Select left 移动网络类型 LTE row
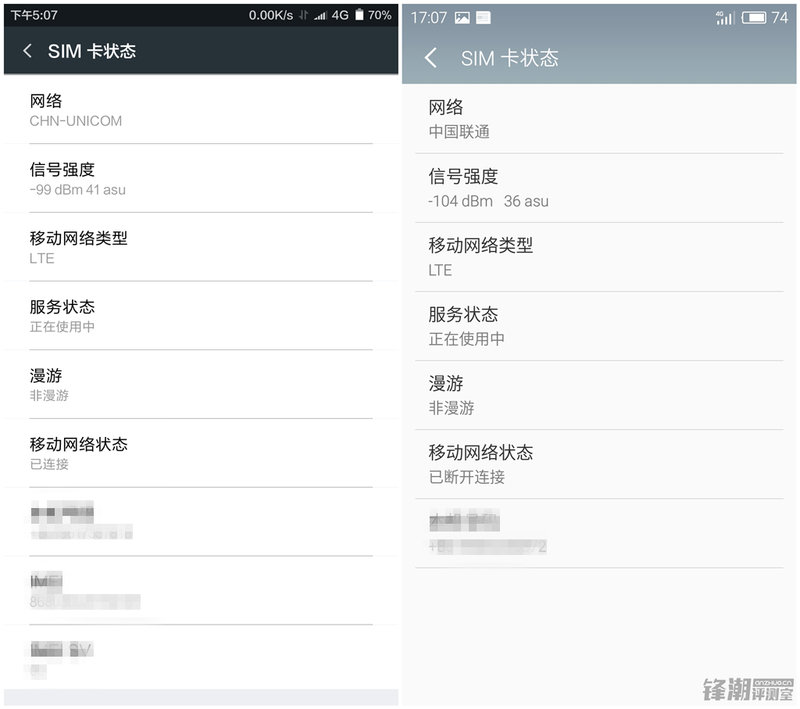The height and width of the screenshot is (709, 800). click(201, 247)
